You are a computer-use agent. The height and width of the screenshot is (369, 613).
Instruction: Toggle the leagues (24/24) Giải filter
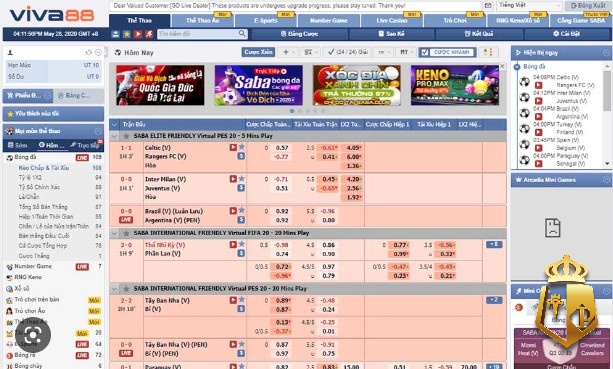(348, 52)
